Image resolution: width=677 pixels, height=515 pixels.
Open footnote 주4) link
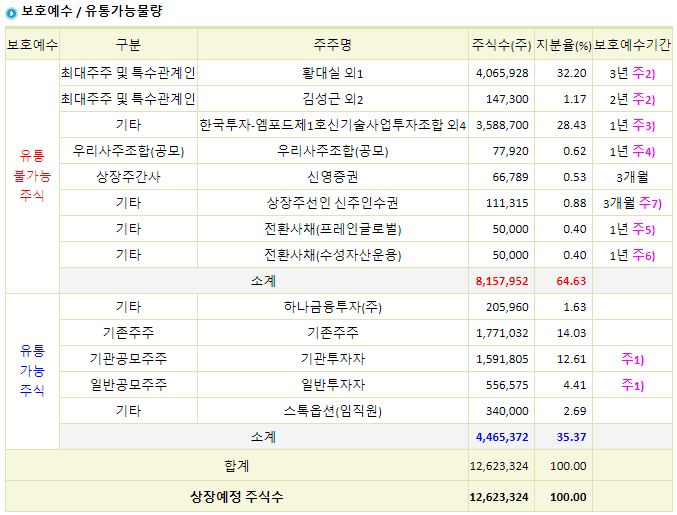[x=644, y=151]
